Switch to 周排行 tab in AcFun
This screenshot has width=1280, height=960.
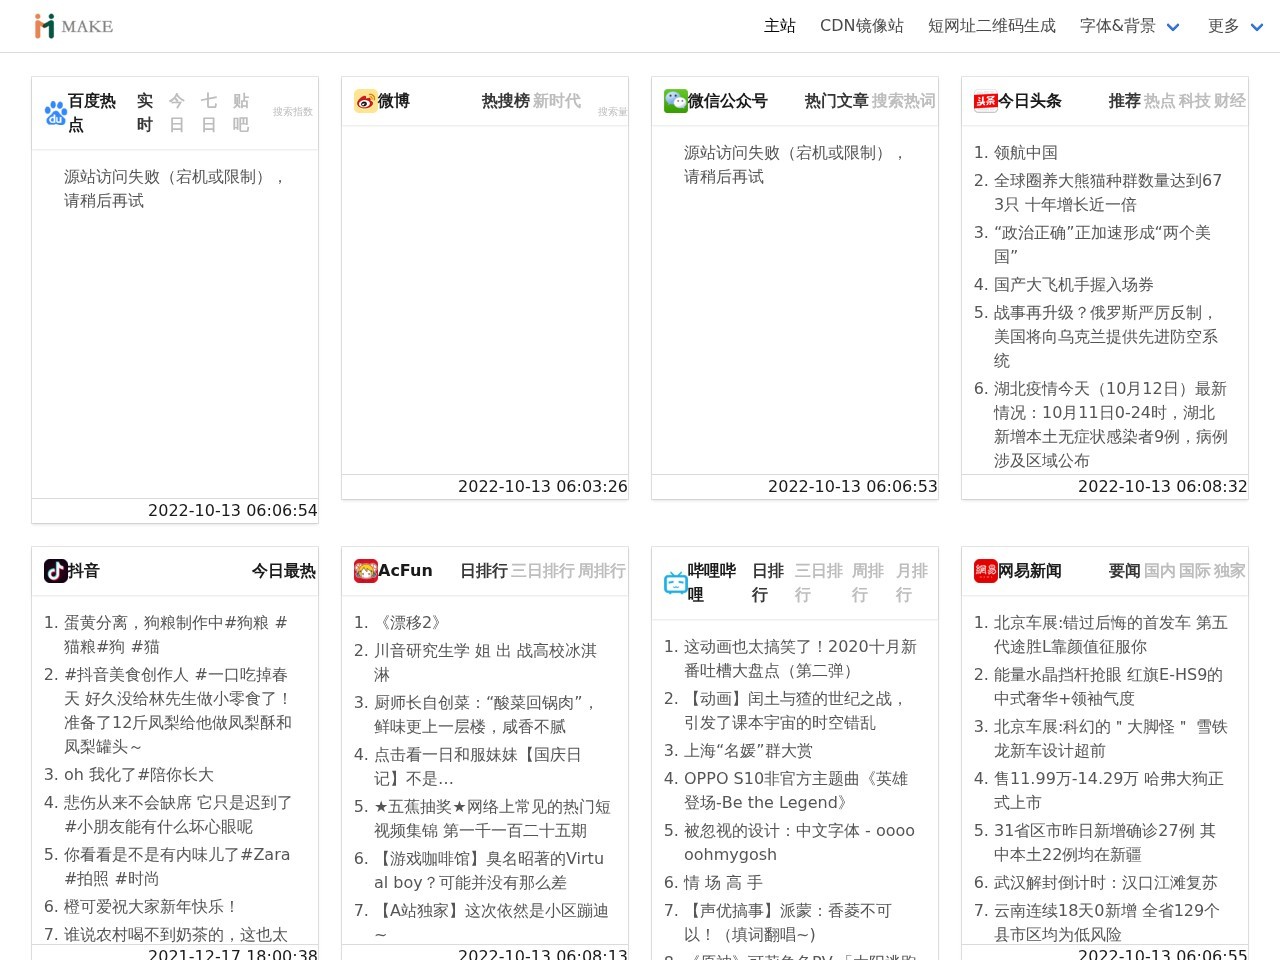click(x=602, y=571)
